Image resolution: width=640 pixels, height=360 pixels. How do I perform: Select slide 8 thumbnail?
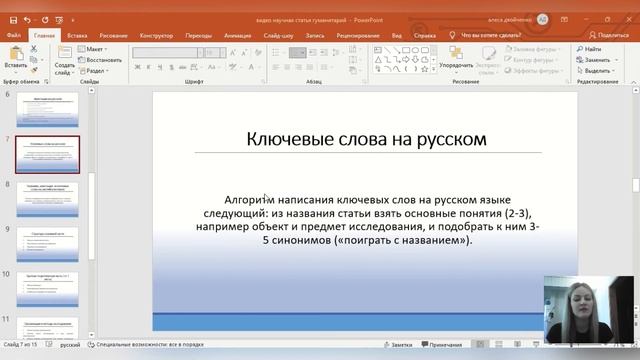[47, 200]
